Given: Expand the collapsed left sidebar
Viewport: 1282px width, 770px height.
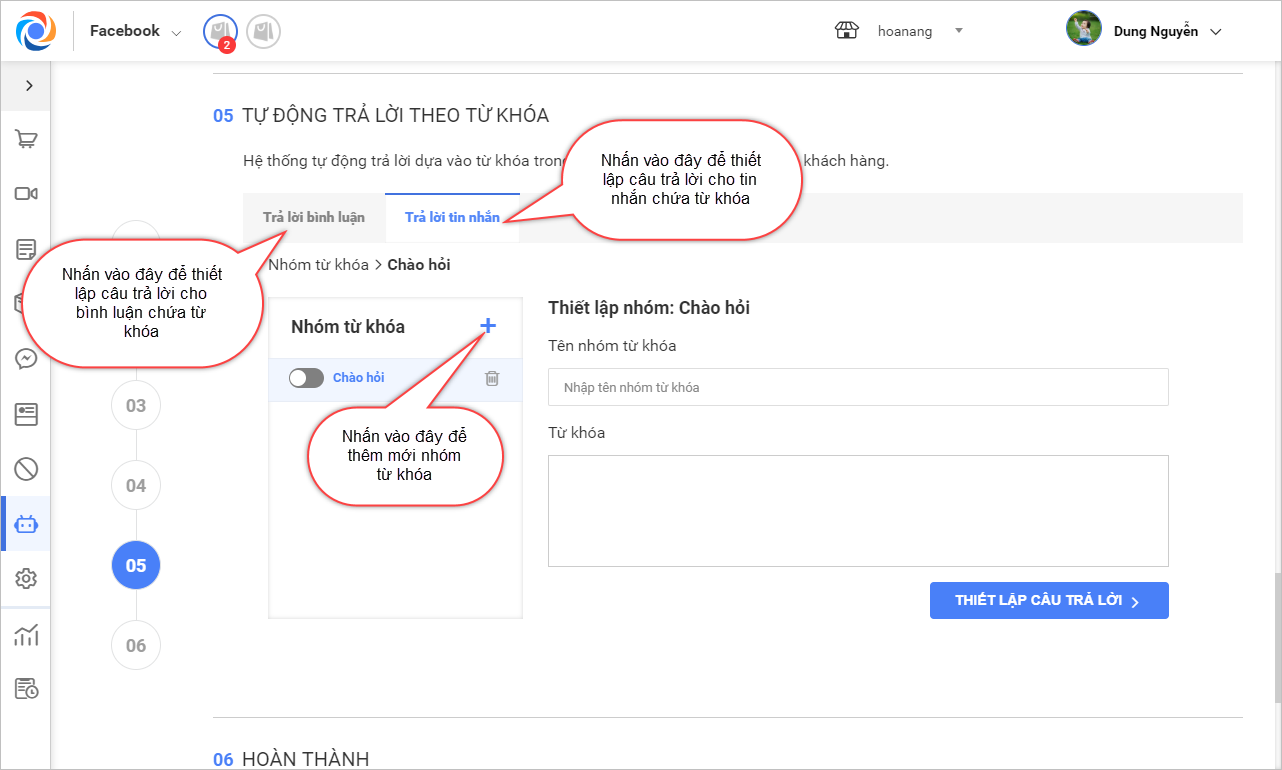Looking at the screenshot, I should tap(29, 86).
